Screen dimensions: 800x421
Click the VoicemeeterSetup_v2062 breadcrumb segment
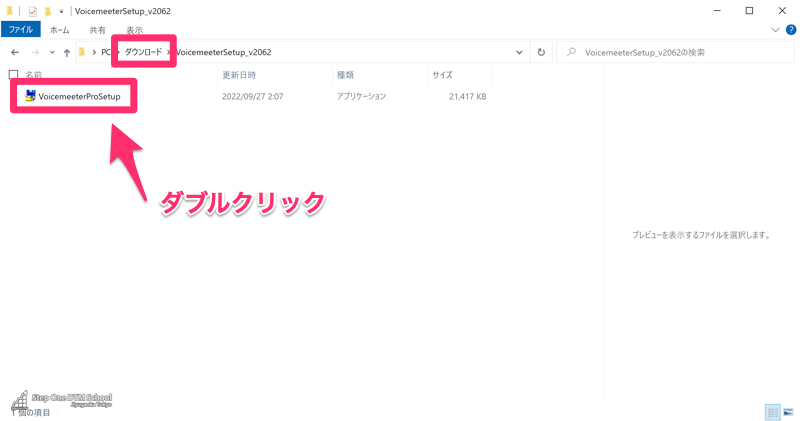(x=223, y=52)
